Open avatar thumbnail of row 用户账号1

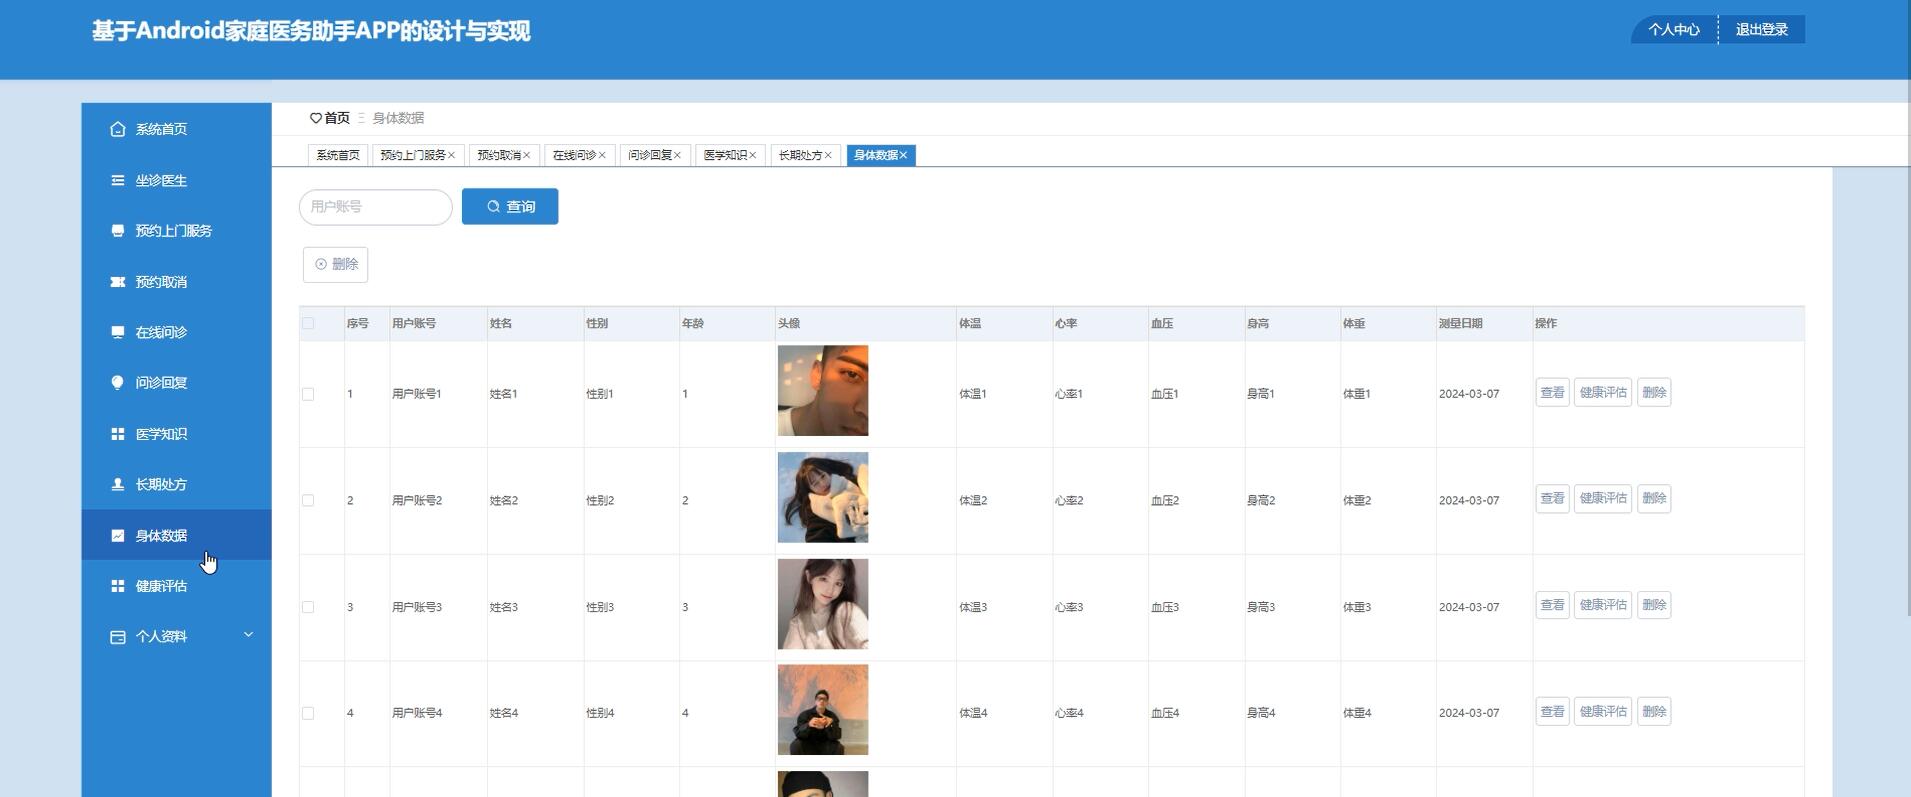pos(823,391)
